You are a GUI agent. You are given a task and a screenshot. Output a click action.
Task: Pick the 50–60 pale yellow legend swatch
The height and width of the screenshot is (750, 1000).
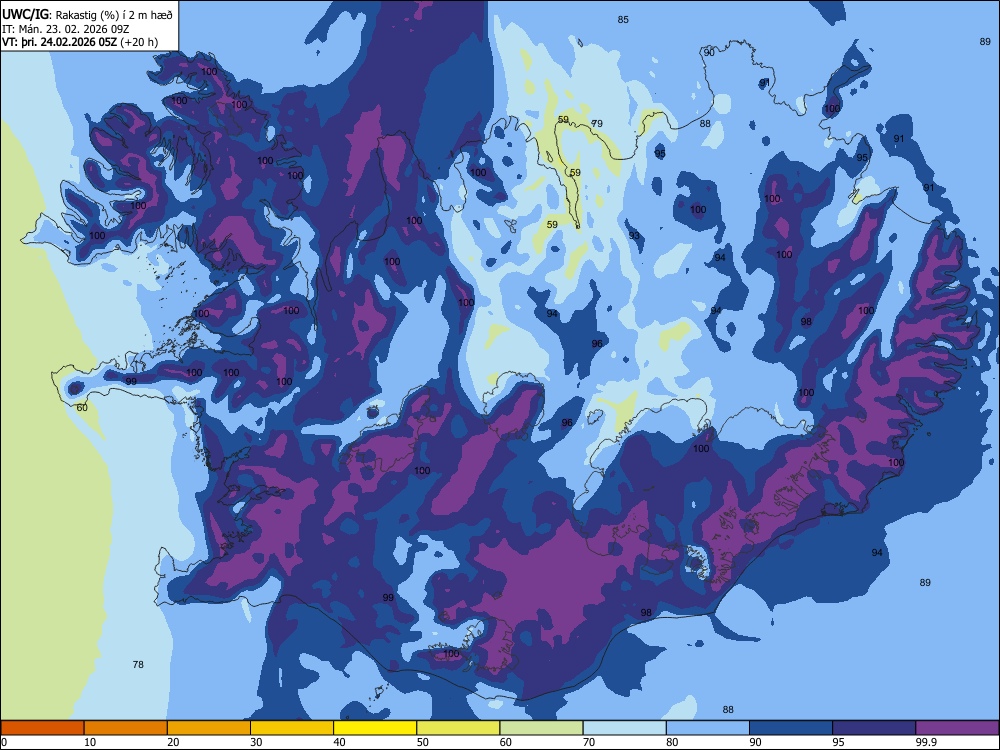click(x=458, y=728)
